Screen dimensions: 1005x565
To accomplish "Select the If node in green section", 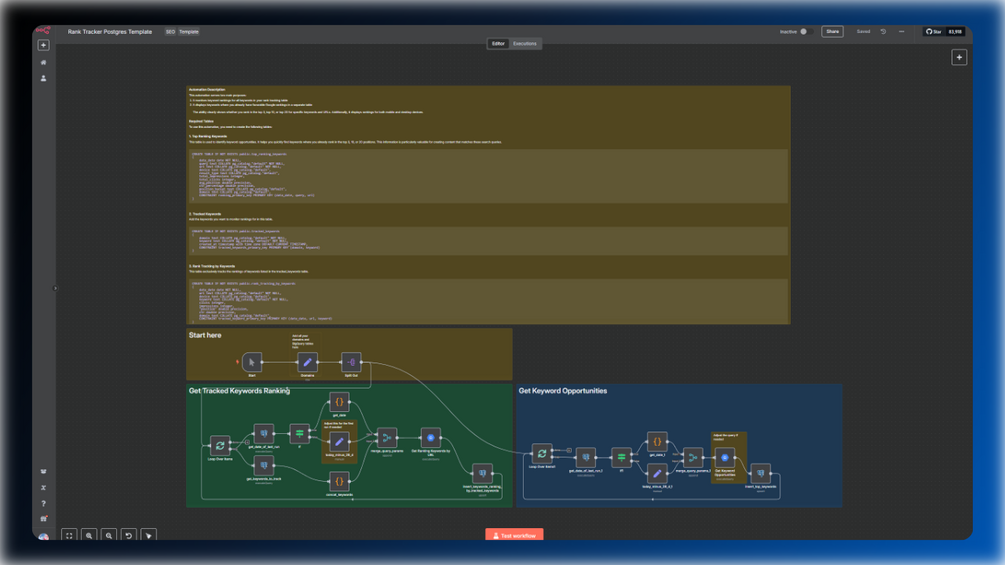I will coord(299,434).
